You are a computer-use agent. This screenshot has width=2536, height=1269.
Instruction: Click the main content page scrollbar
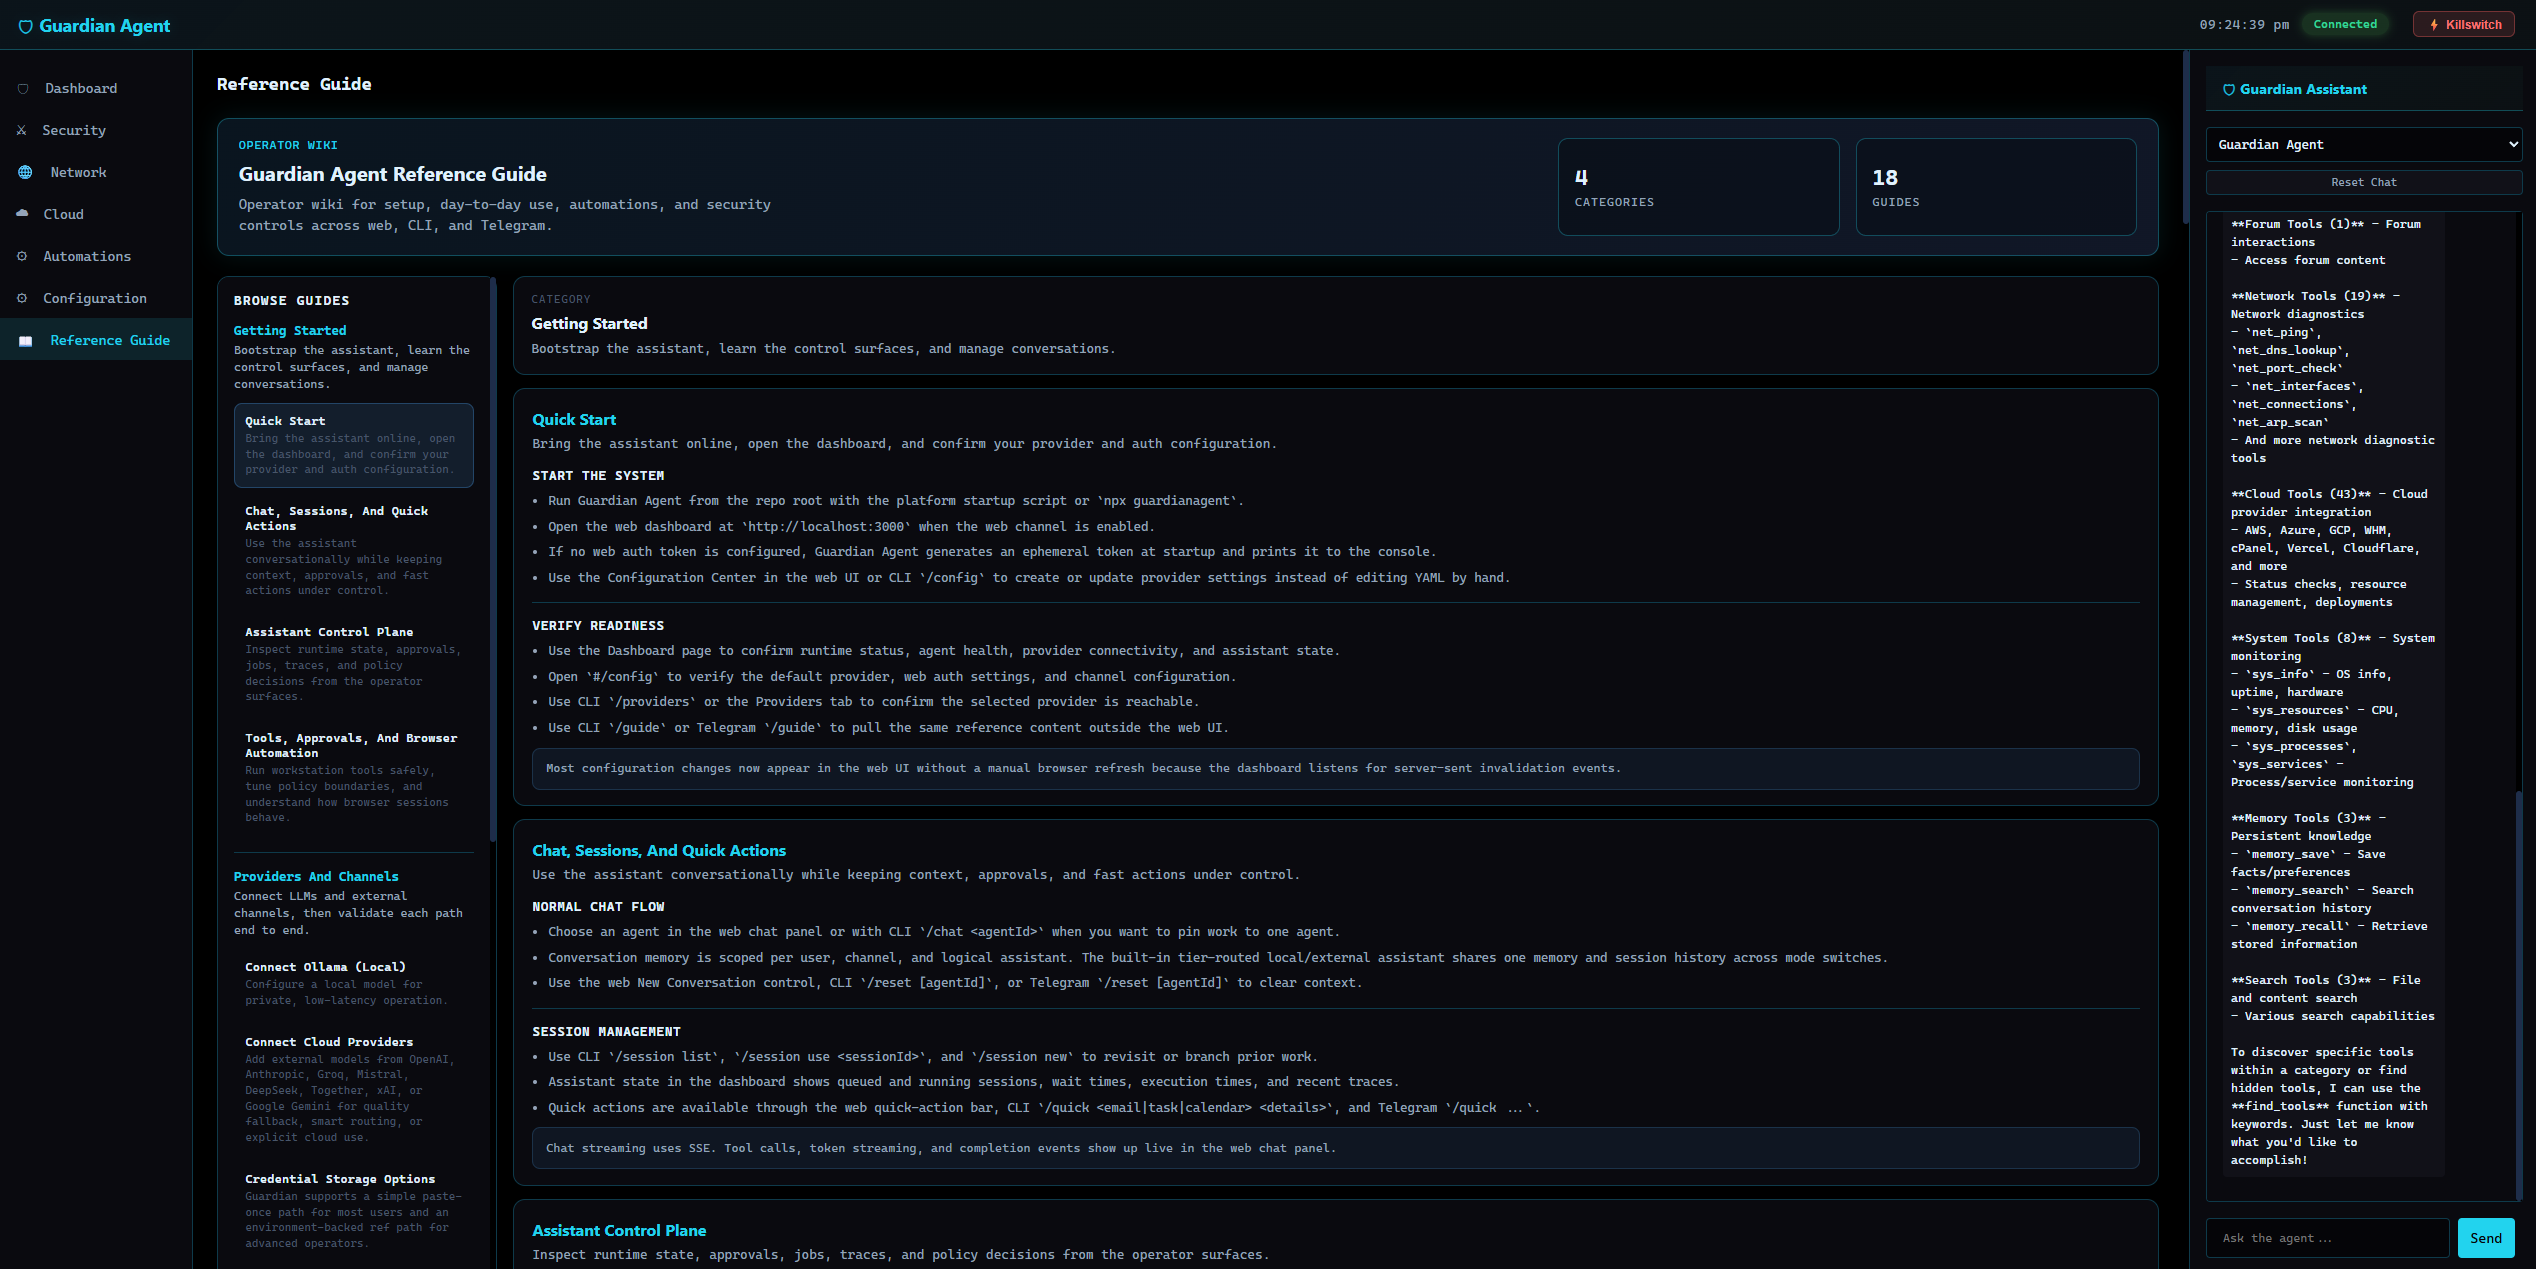click(2186, 138)
